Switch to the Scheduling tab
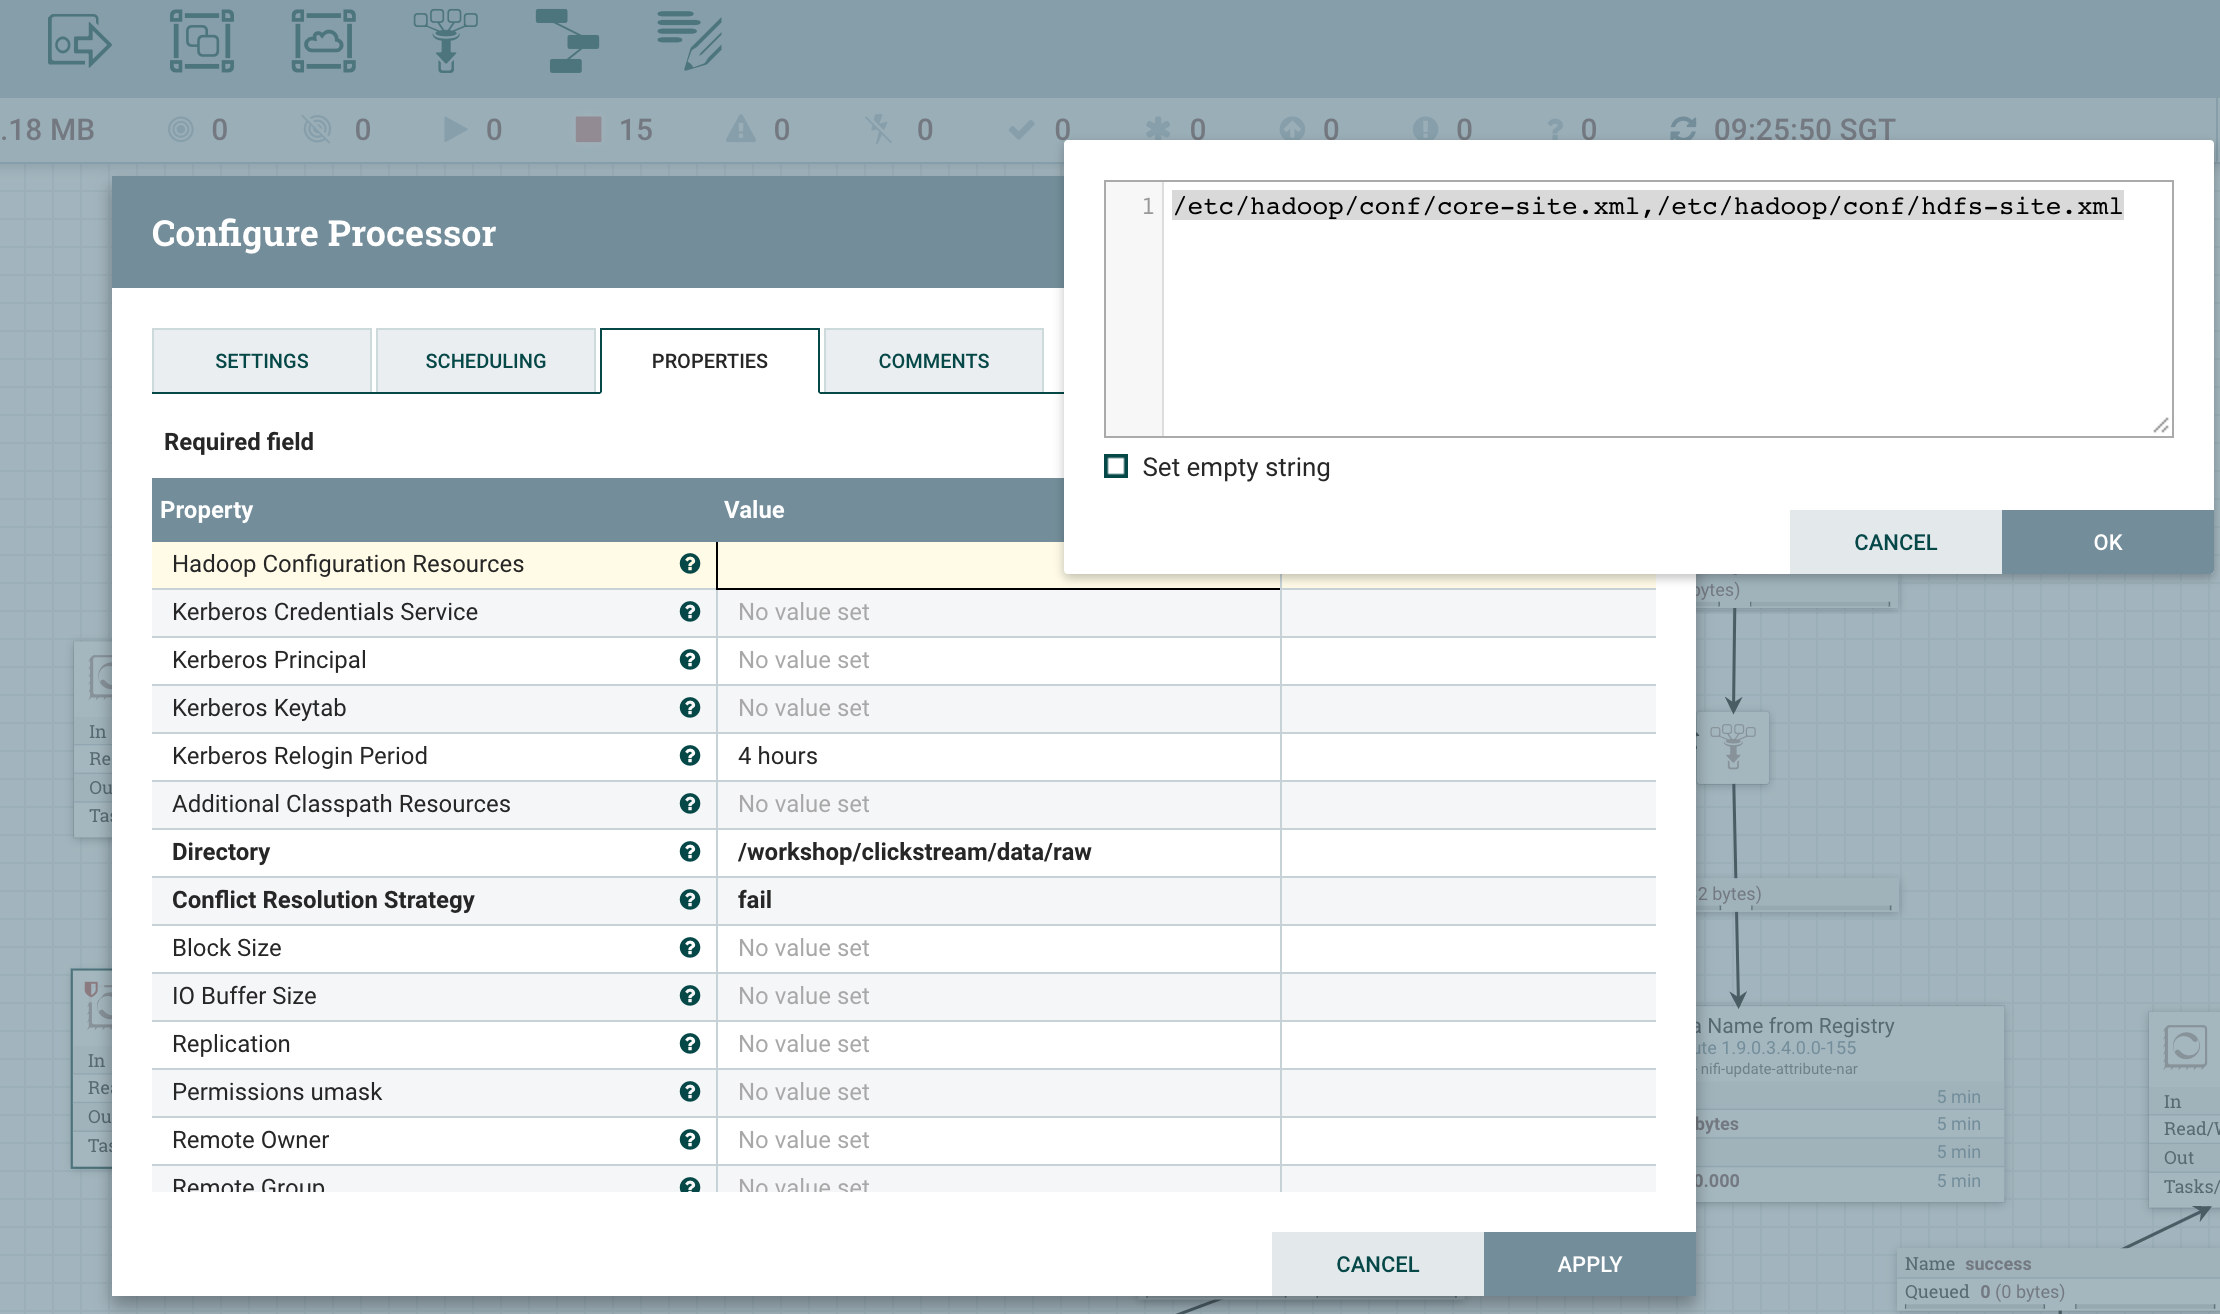Screen dimensions: 2220x1314 486,361
